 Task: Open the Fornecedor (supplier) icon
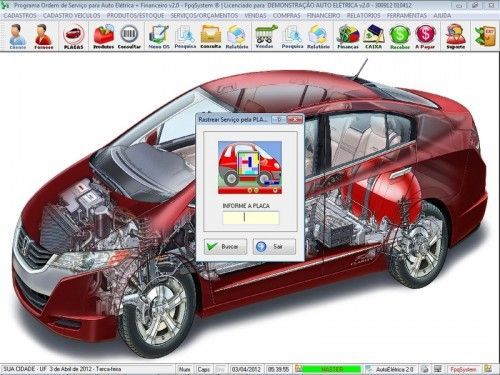44,37
